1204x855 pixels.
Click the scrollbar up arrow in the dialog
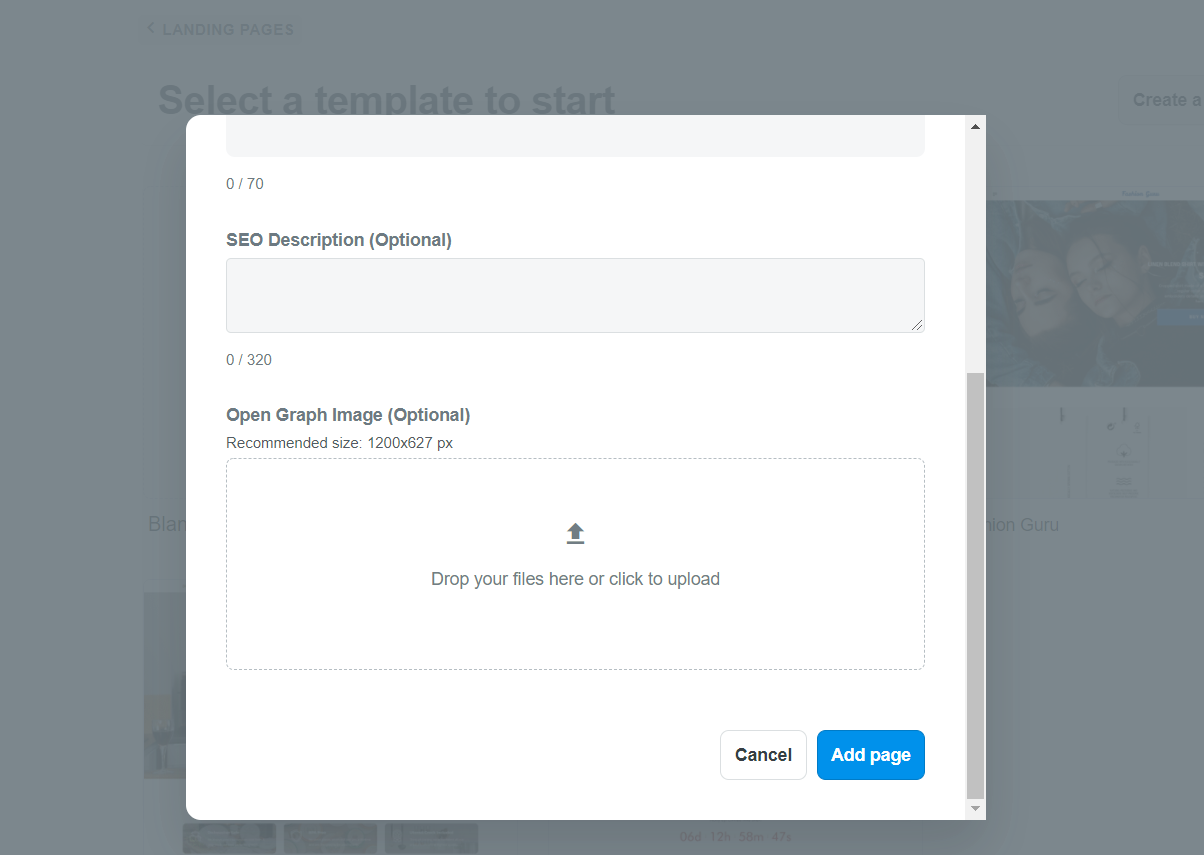pos(975,126)
